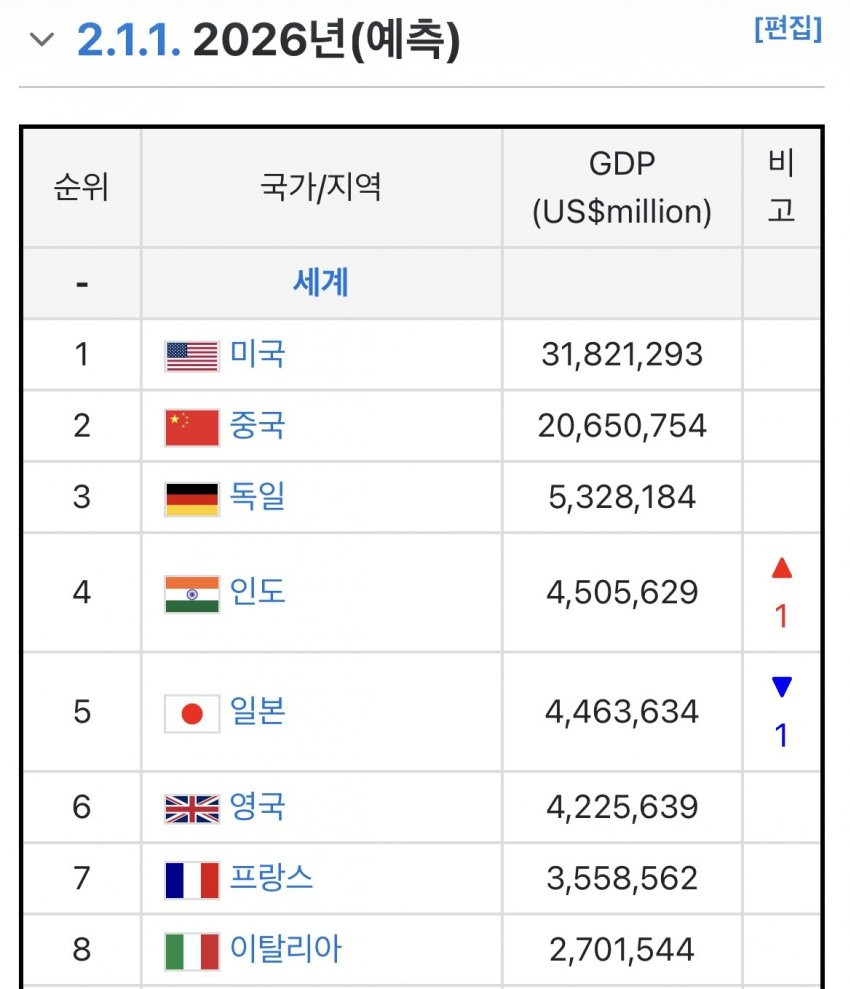Open the 세계 link
This screenshot has height=989, width=850.
(321, 283)
